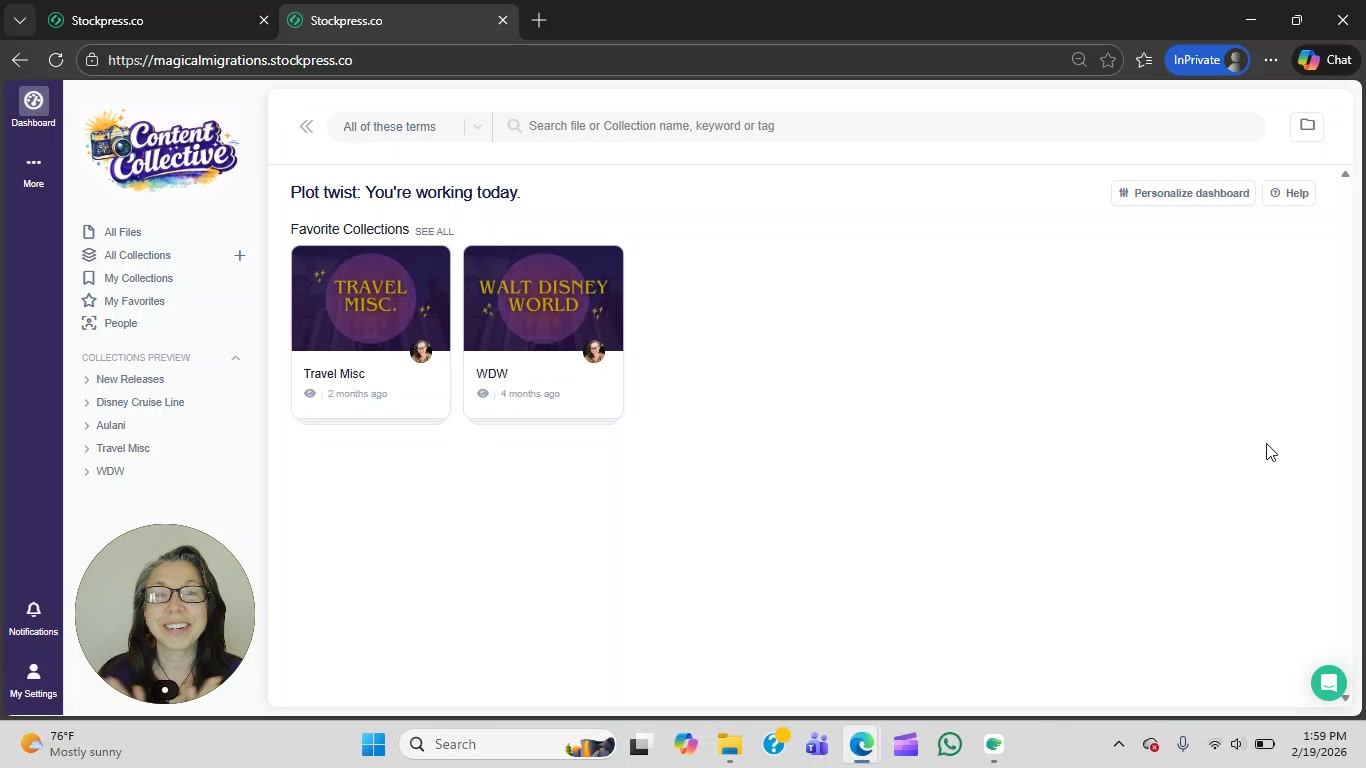The width and height of the screenshot is (1366, 768).
Task: Open the clock showing 1:59 PM
Action: pos(1318,745)
